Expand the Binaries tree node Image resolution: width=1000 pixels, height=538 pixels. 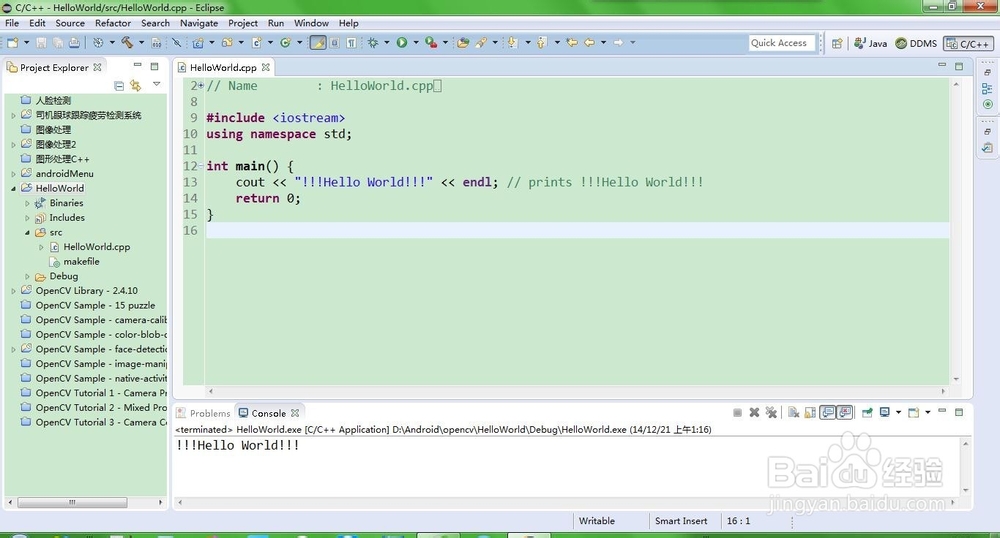27,203
